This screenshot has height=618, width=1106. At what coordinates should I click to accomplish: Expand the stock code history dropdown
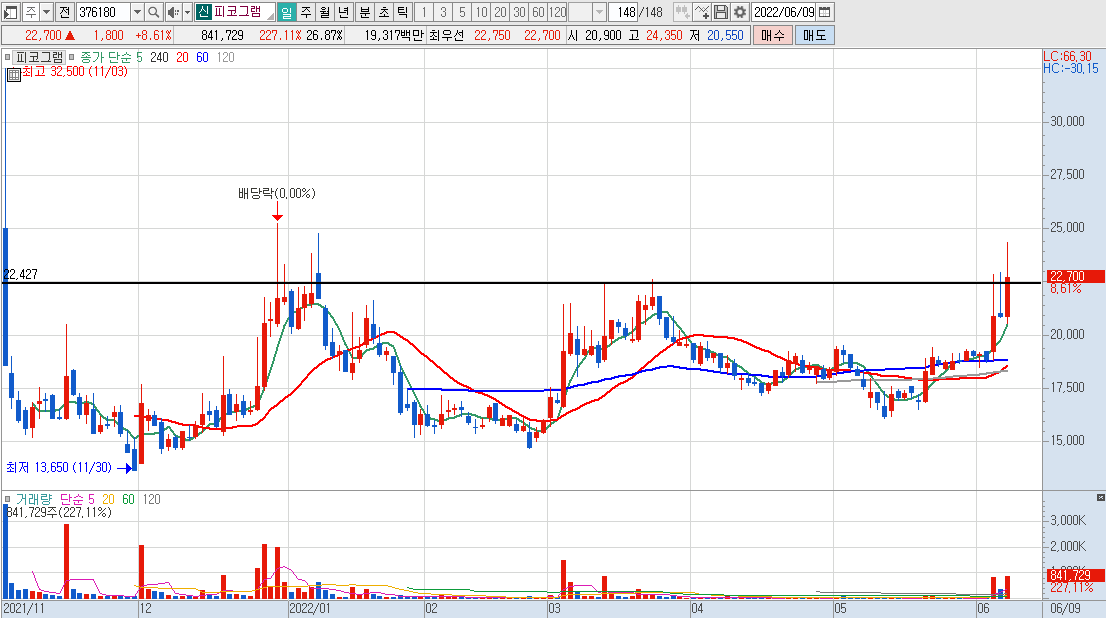click(138, 12)
